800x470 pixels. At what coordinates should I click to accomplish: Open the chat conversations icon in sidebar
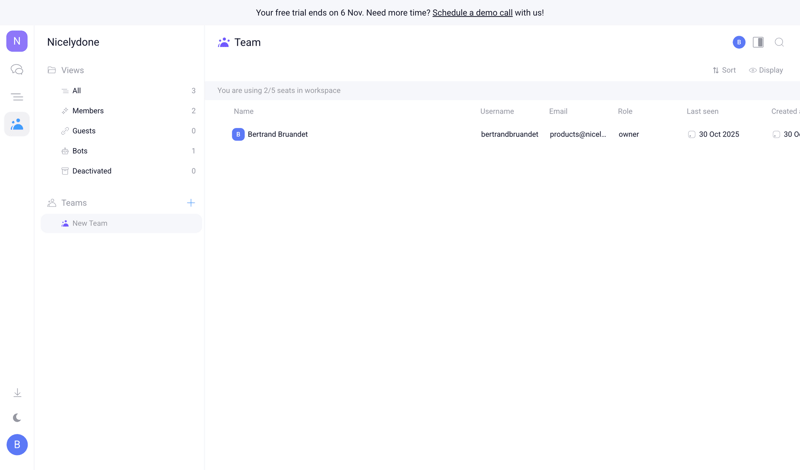click(17, 70)
